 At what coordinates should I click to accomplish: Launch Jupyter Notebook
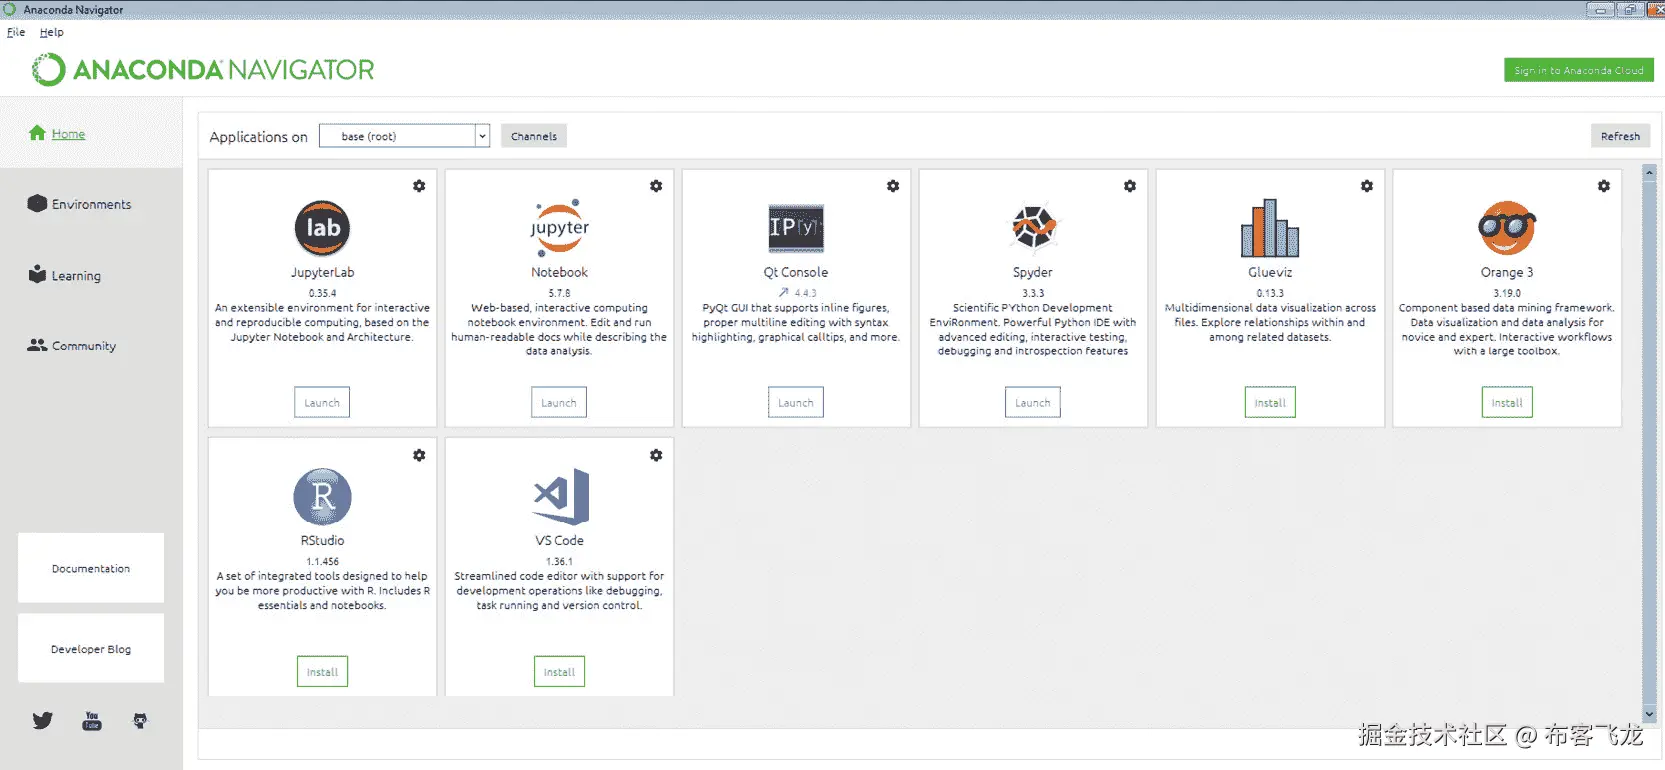pyautogui.click(x=559, y=402)
